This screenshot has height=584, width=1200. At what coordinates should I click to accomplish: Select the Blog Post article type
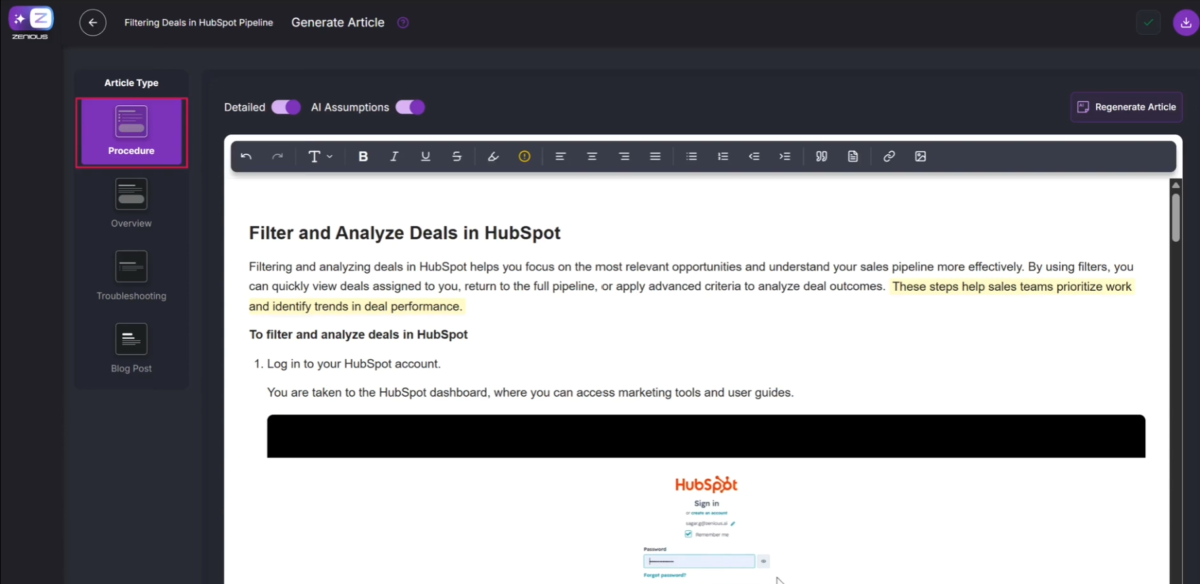coord(131,348)
